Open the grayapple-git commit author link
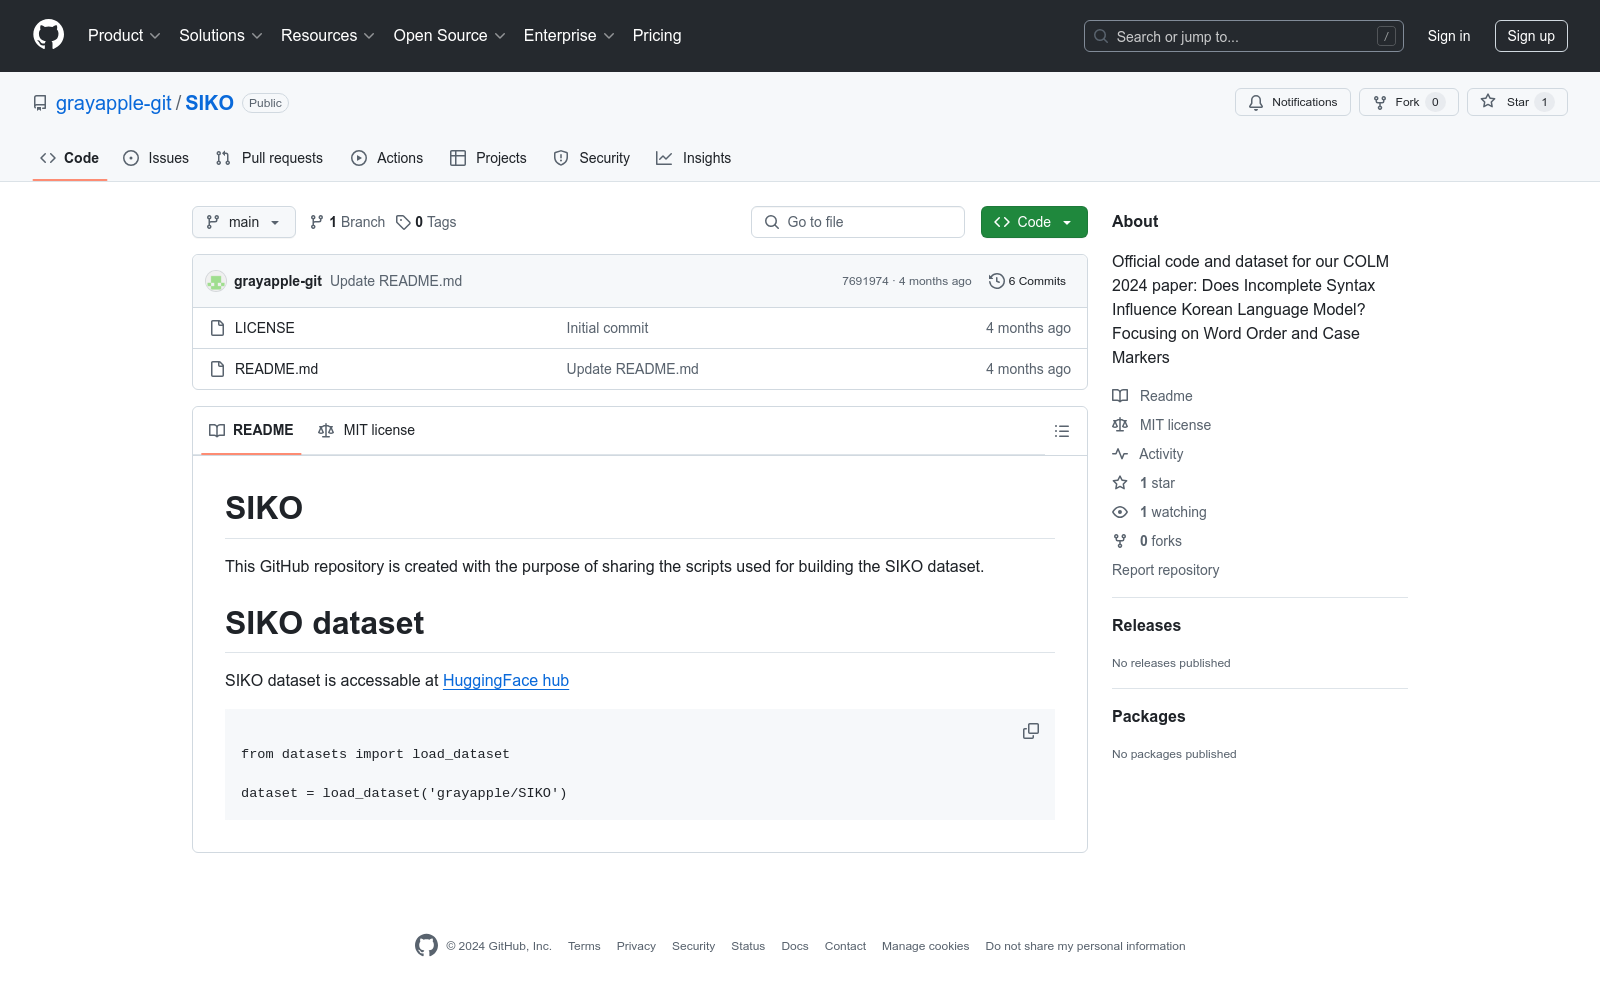This screenshot has height=1000, width=1600. (x=278, y=281)
